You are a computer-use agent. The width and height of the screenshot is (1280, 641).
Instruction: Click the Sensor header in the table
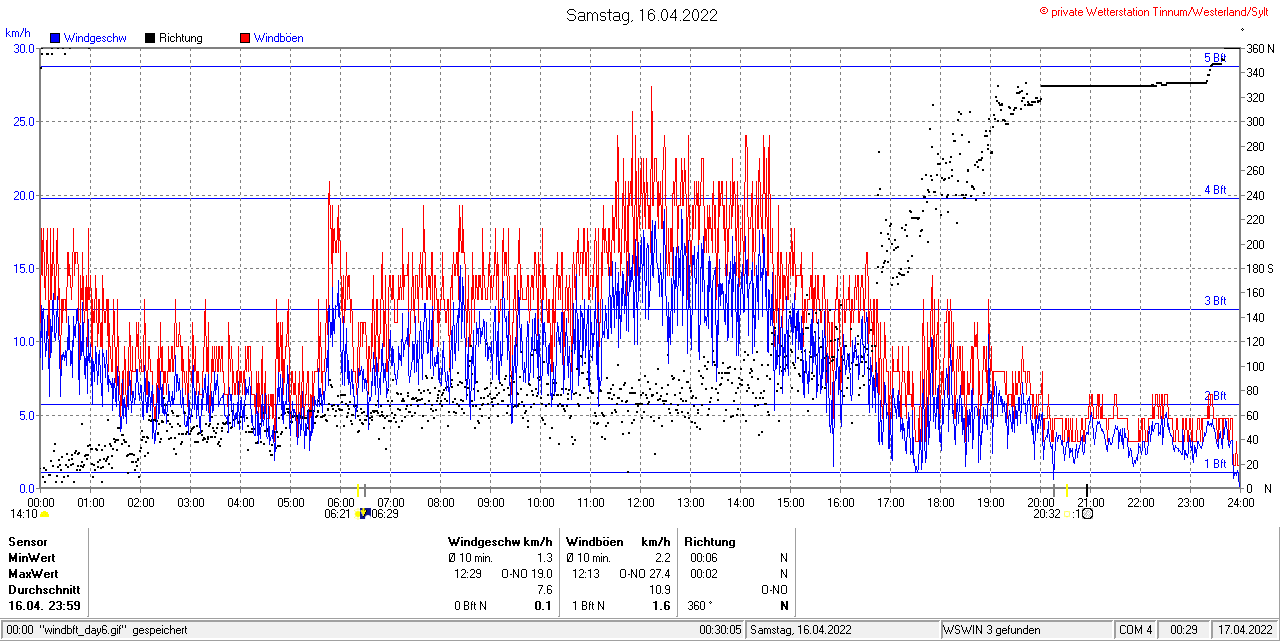tap(27, 542)
